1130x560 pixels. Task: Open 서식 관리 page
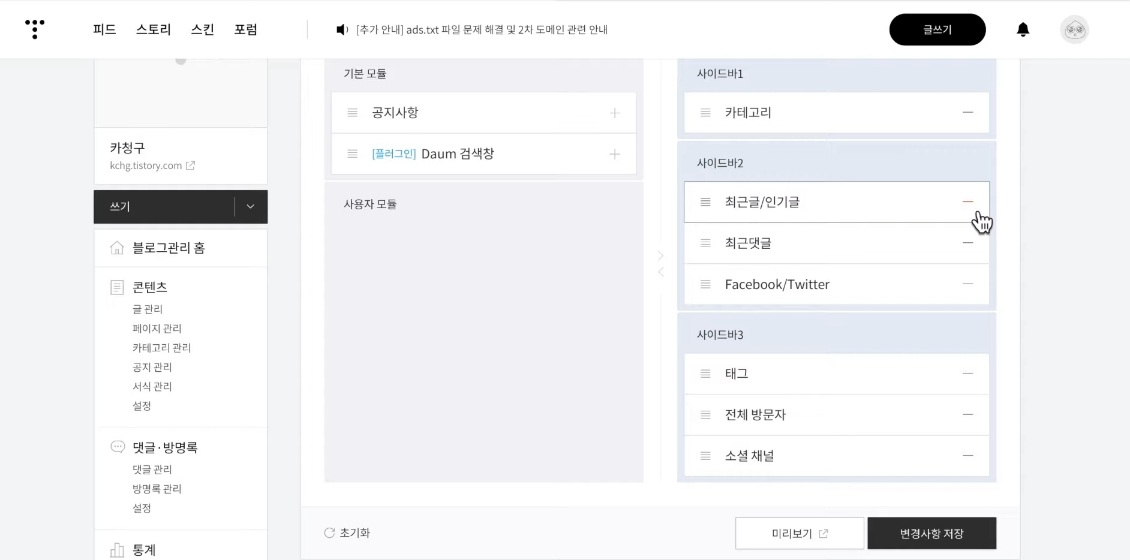(x=152, y=386)
